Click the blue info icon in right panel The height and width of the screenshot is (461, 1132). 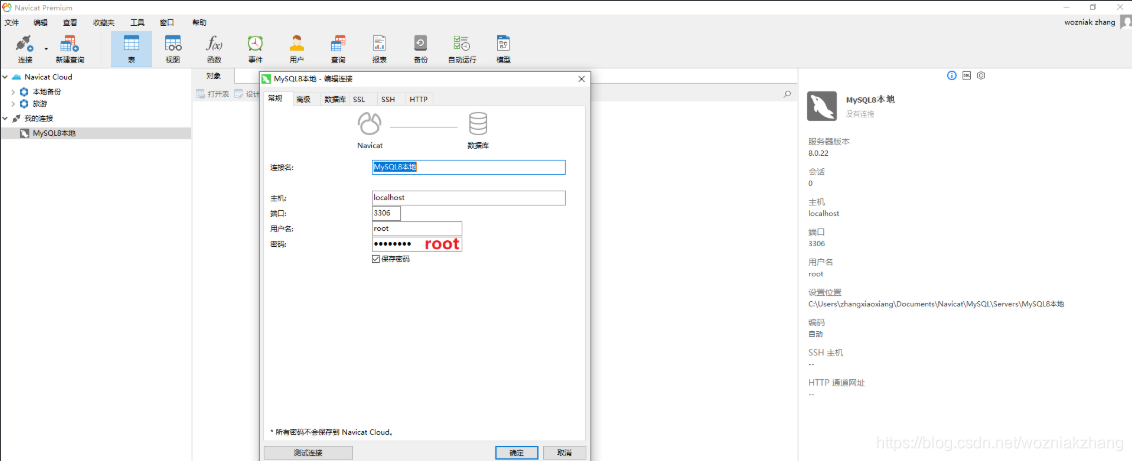pos(952,76)
